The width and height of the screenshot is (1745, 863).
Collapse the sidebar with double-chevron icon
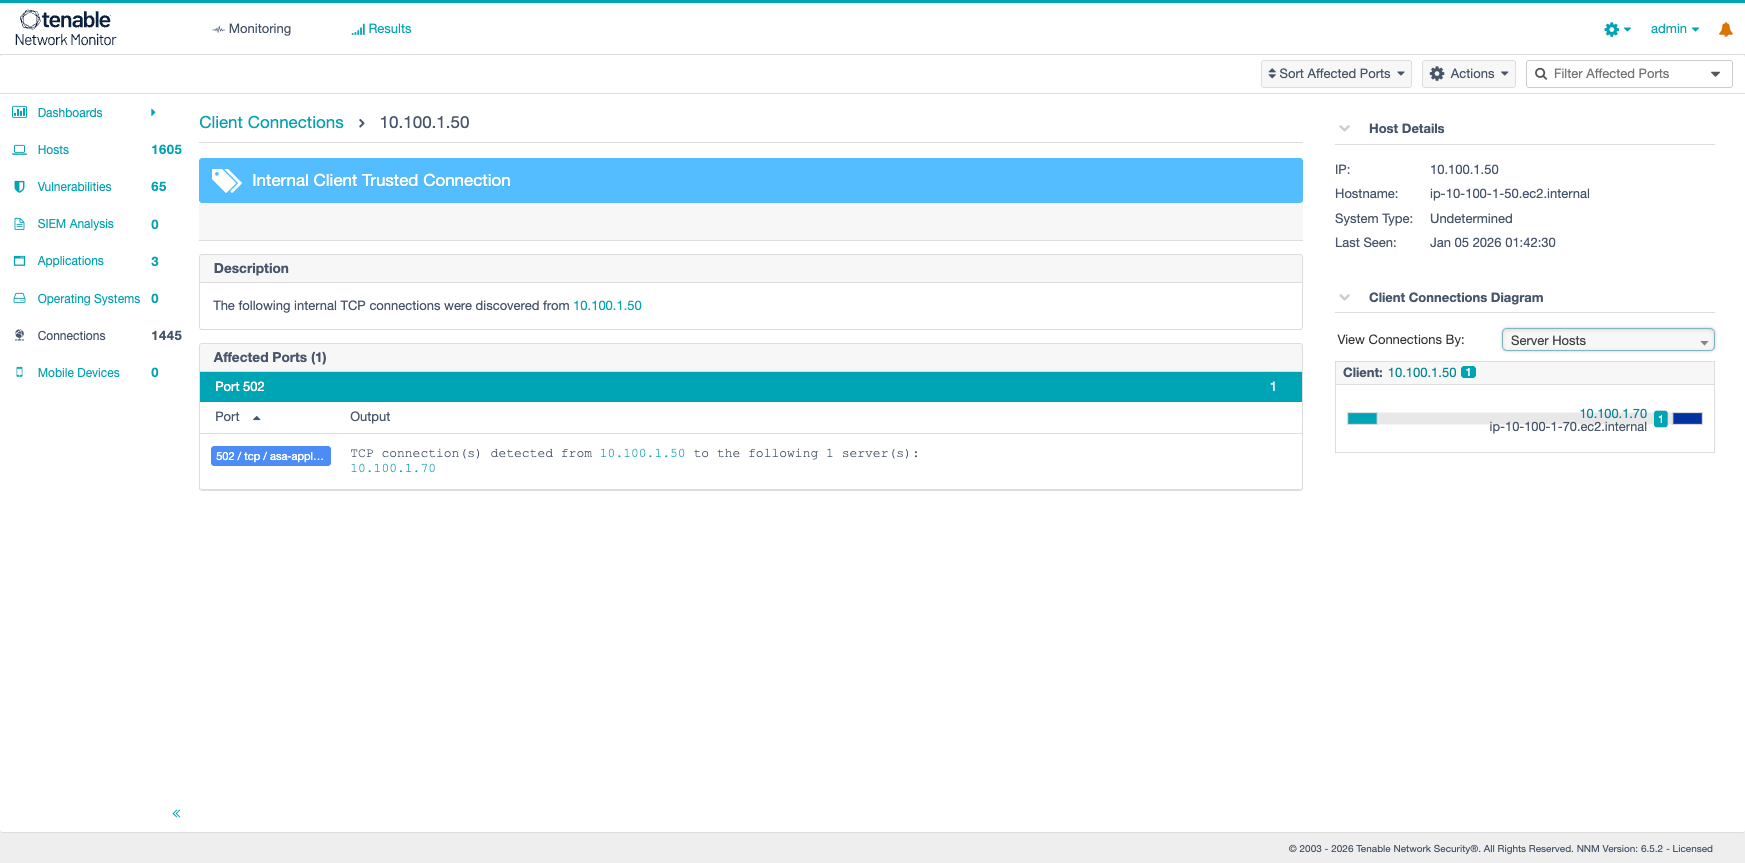(x=176, y=814)
